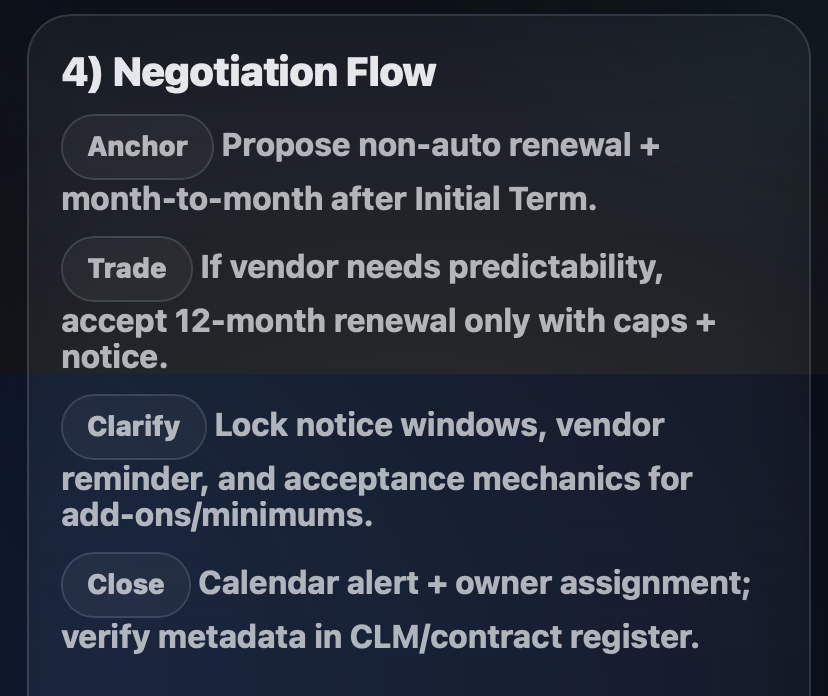Viewport: 828px width, 696px height.
Task: Click 'Calendar alert + owner assignment;' text
Action: [474, 584]
